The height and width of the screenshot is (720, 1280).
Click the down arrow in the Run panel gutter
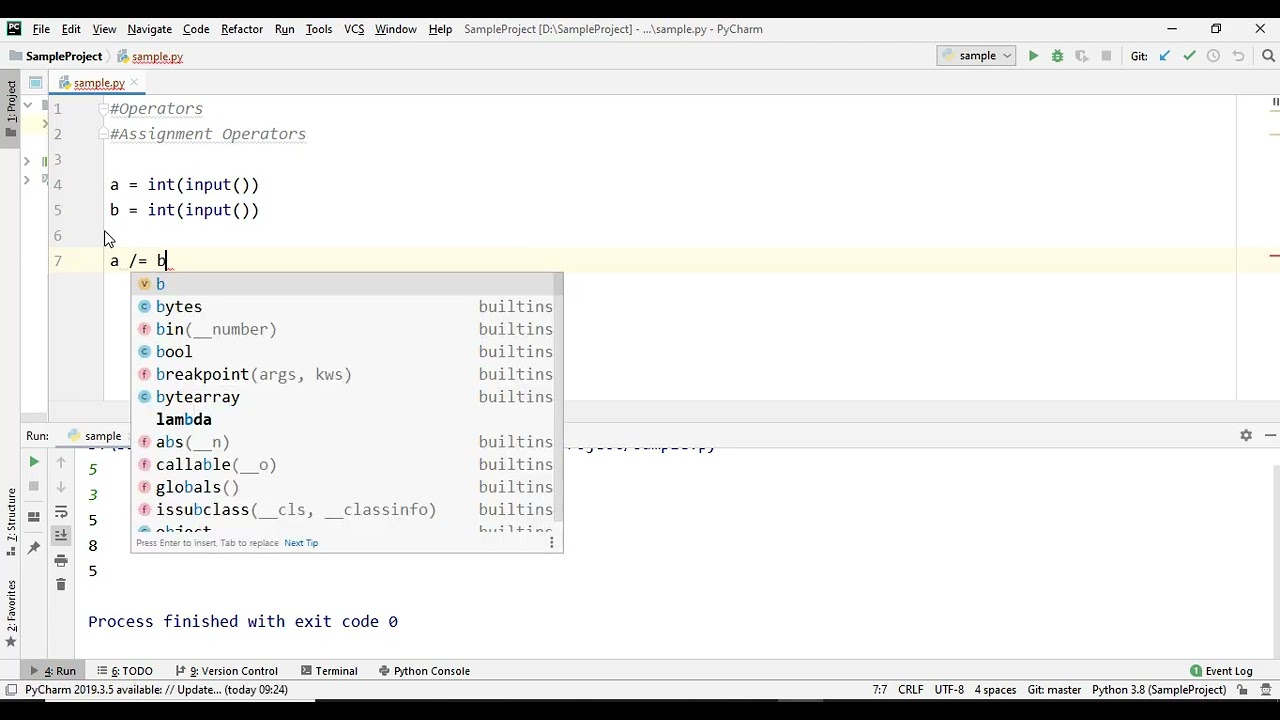pos(61,487)
